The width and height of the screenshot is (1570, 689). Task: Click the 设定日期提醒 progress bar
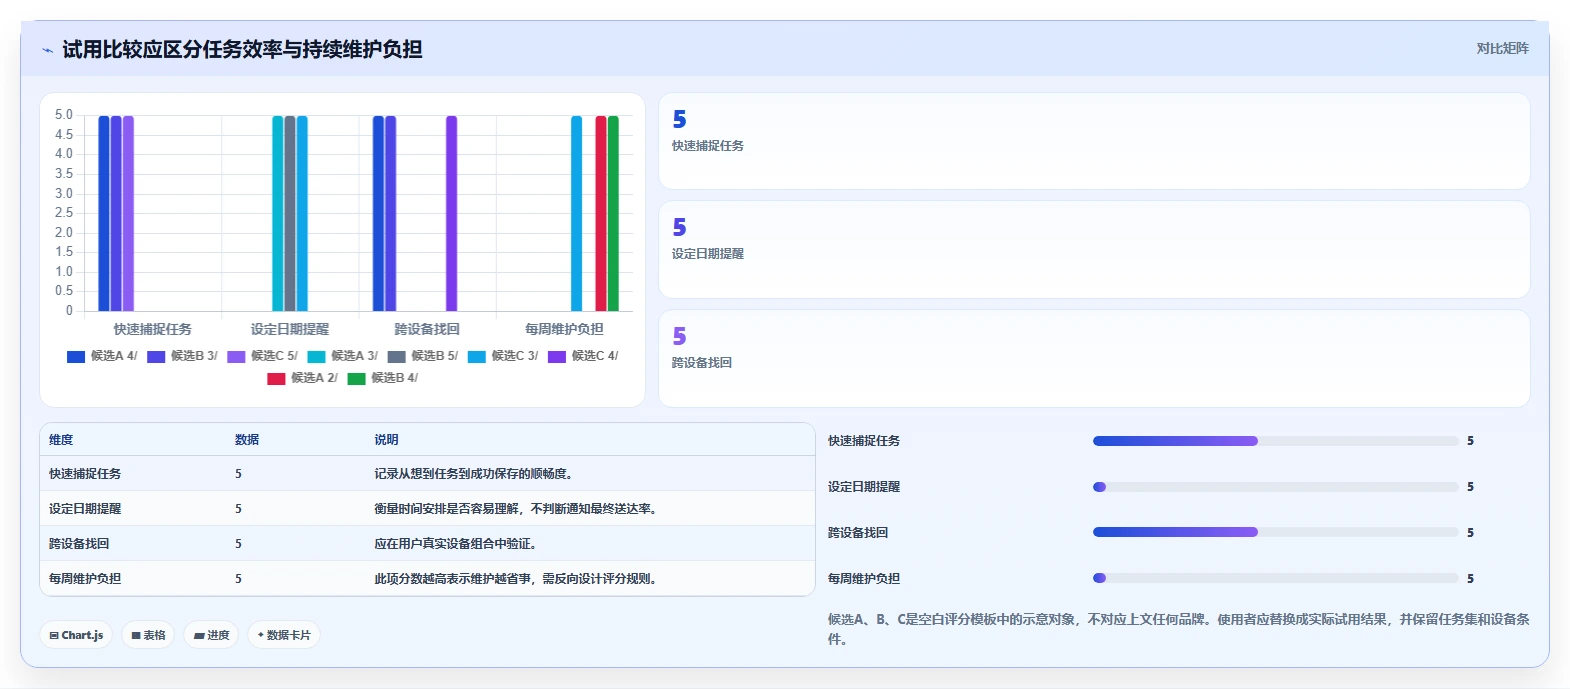pyautogui.click(x=1276, y=487)
